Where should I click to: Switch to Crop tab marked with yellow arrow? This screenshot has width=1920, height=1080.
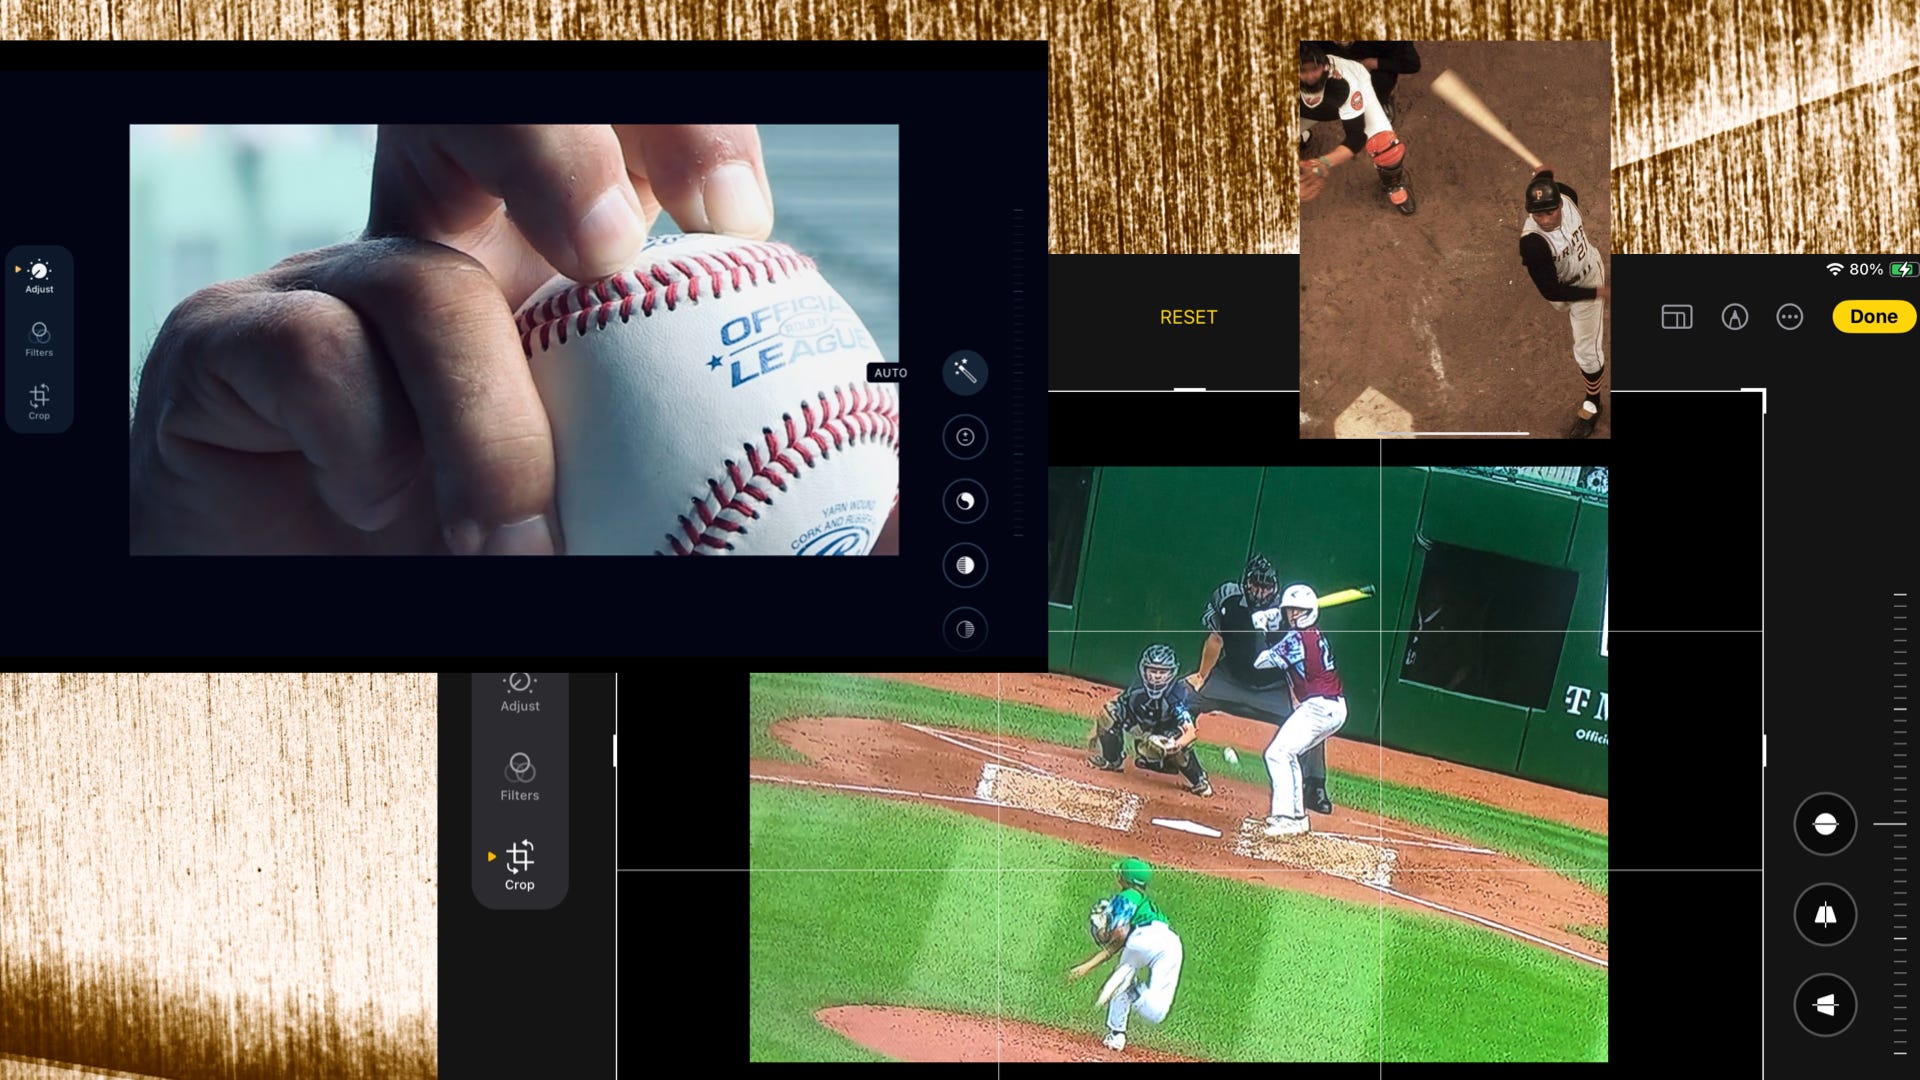[x=519, y=865]
